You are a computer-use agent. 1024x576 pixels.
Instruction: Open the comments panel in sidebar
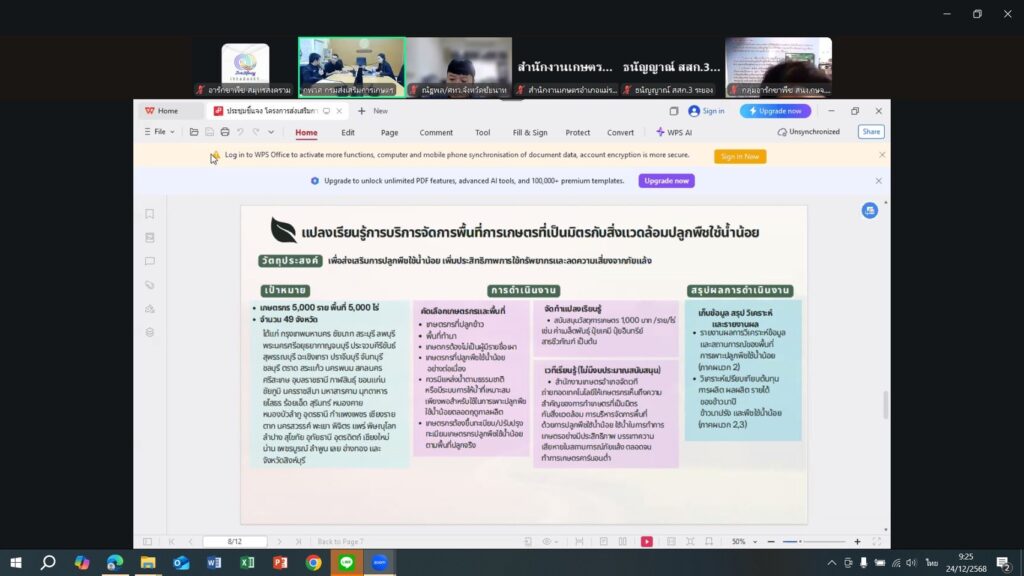coord(150,262)
